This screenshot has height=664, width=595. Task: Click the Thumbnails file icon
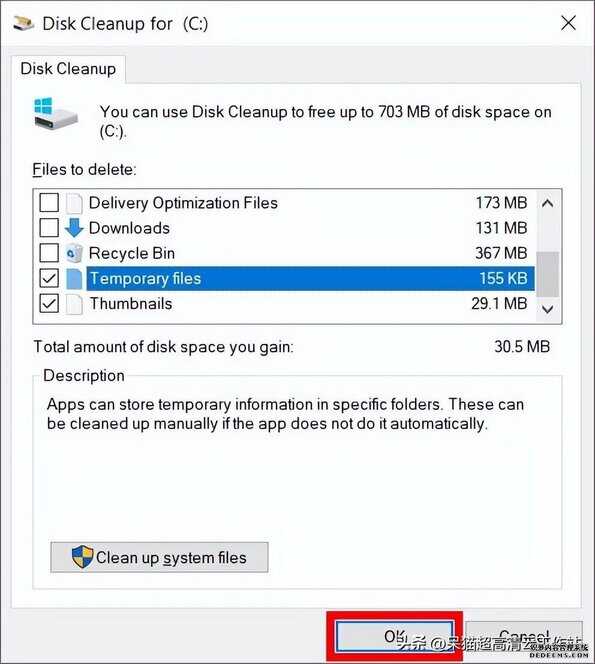click(x=74, y=304)
